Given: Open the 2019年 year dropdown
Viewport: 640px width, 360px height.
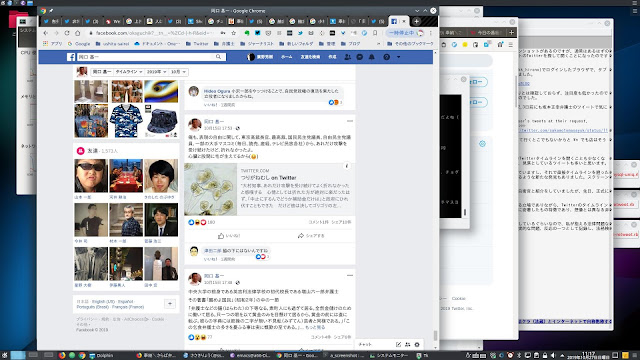Looking at the screenshot, I should click(156, 72).
